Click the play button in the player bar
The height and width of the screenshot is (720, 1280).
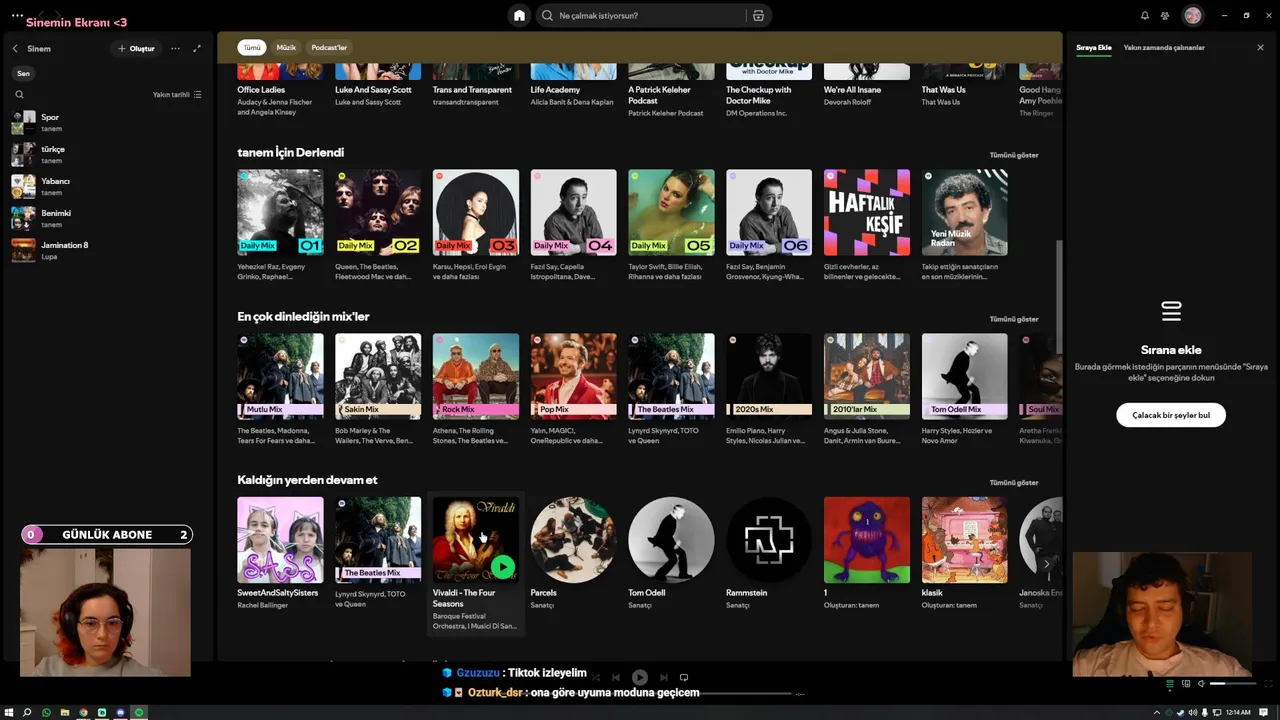(x=640, y=677)
